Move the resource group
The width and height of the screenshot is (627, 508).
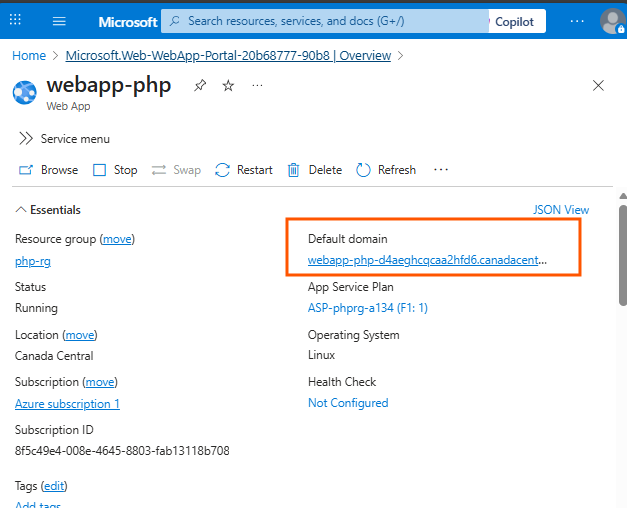[117, 239]
